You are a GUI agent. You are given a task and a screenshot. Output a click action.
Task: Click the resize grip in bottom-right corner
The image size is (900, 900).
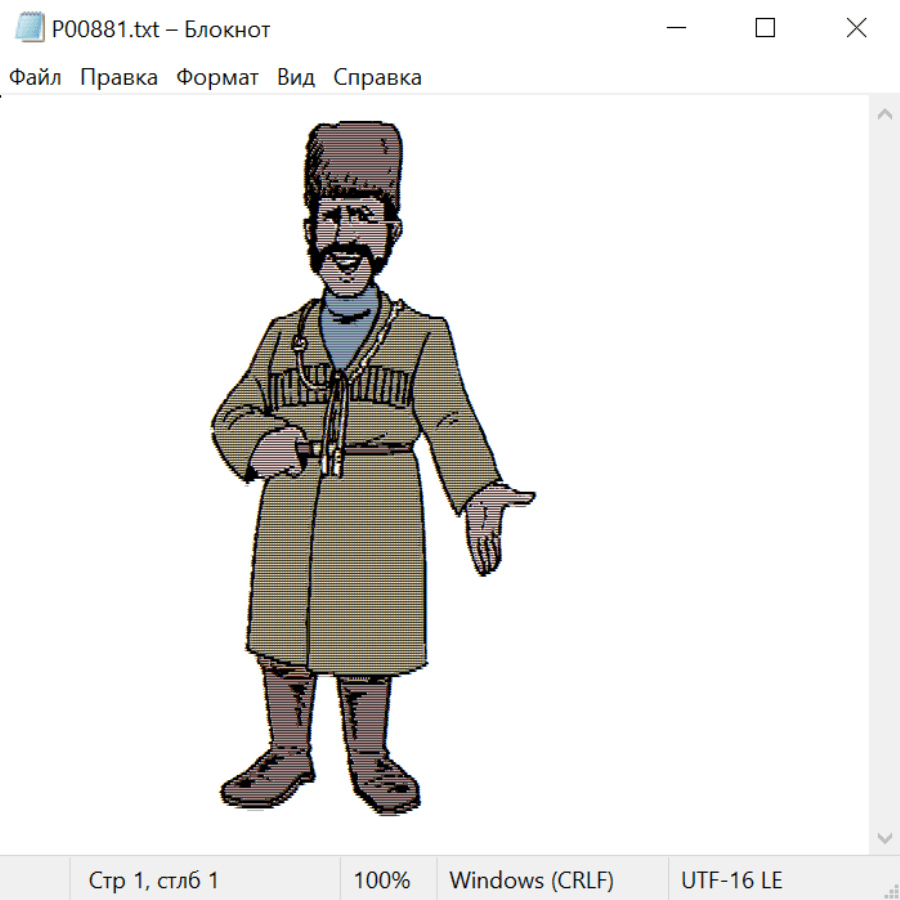891,891
